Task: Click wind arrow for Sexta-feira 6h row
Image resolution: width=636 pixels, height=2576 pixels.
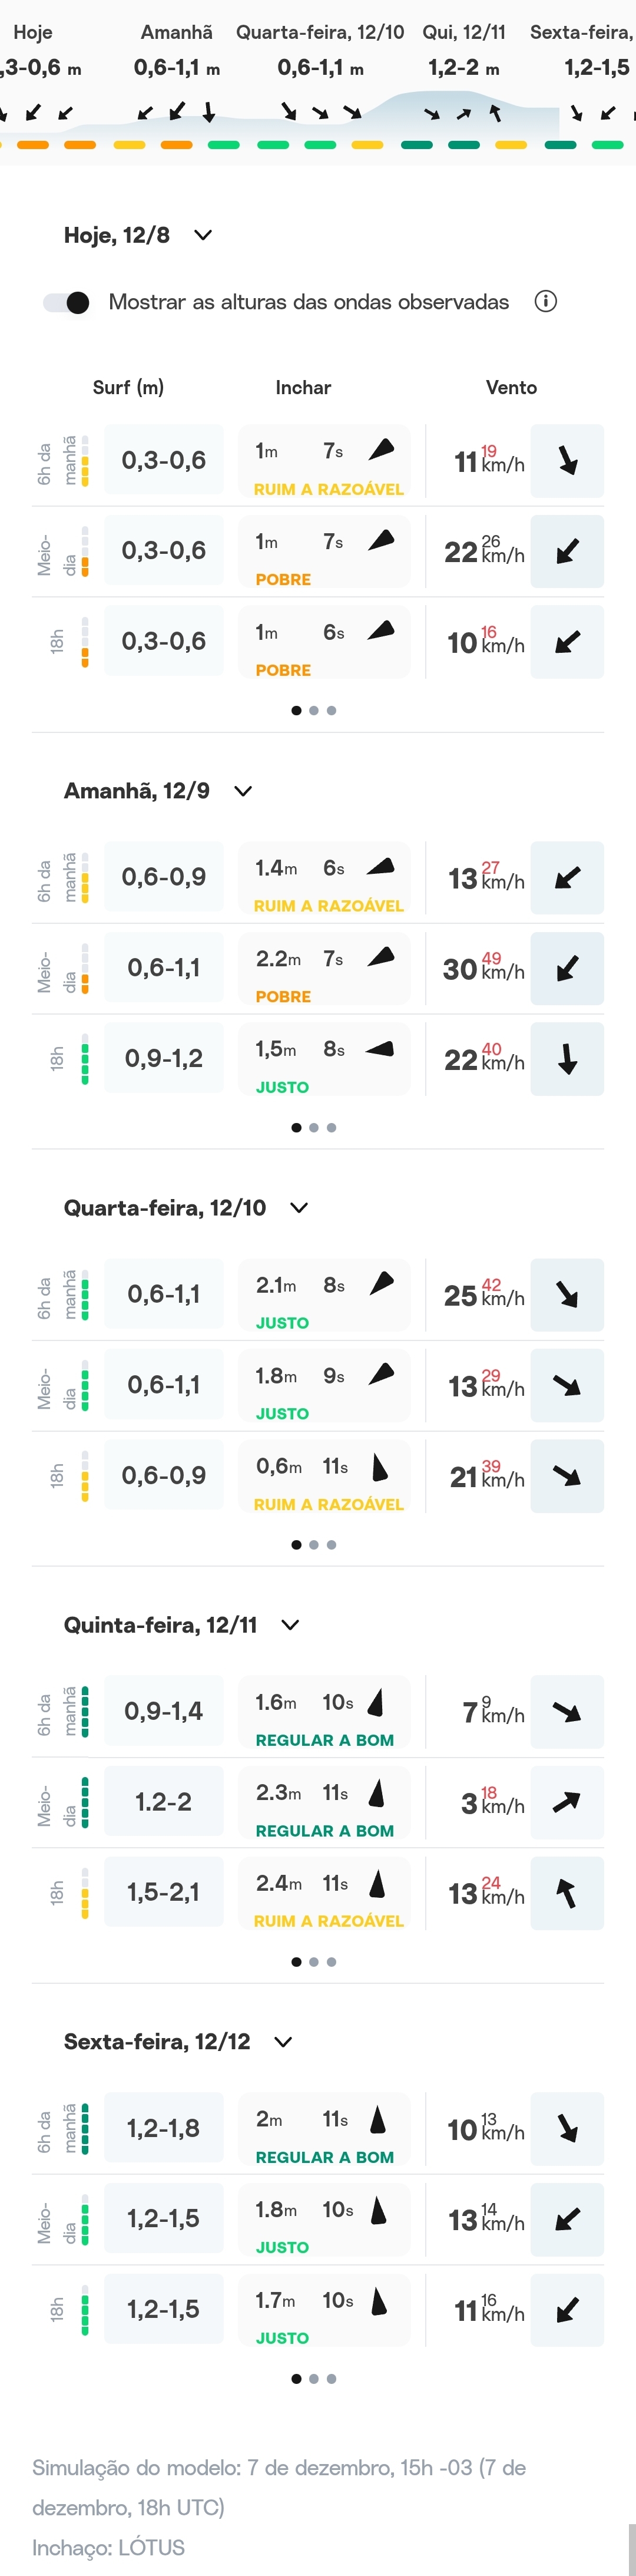Action: pos(567,2128)
